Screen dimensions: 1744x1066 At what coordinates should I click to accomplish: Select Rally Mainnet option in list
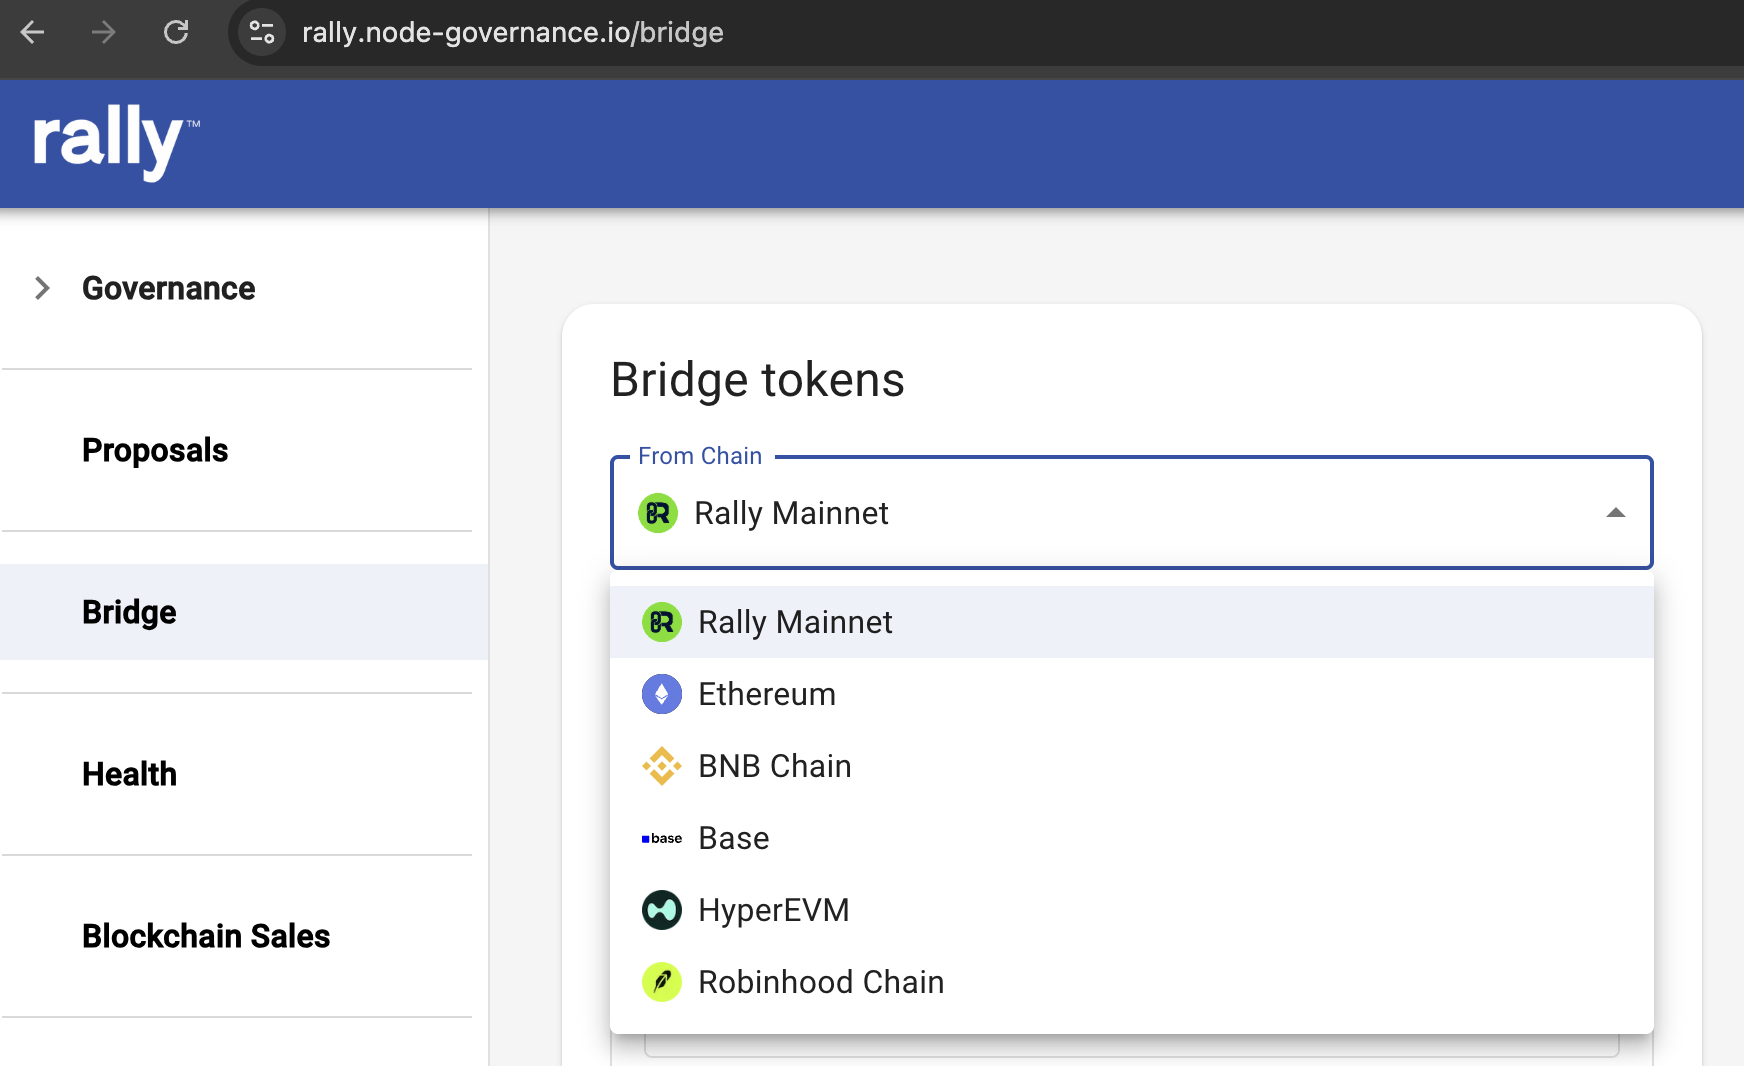(1131, 622)
